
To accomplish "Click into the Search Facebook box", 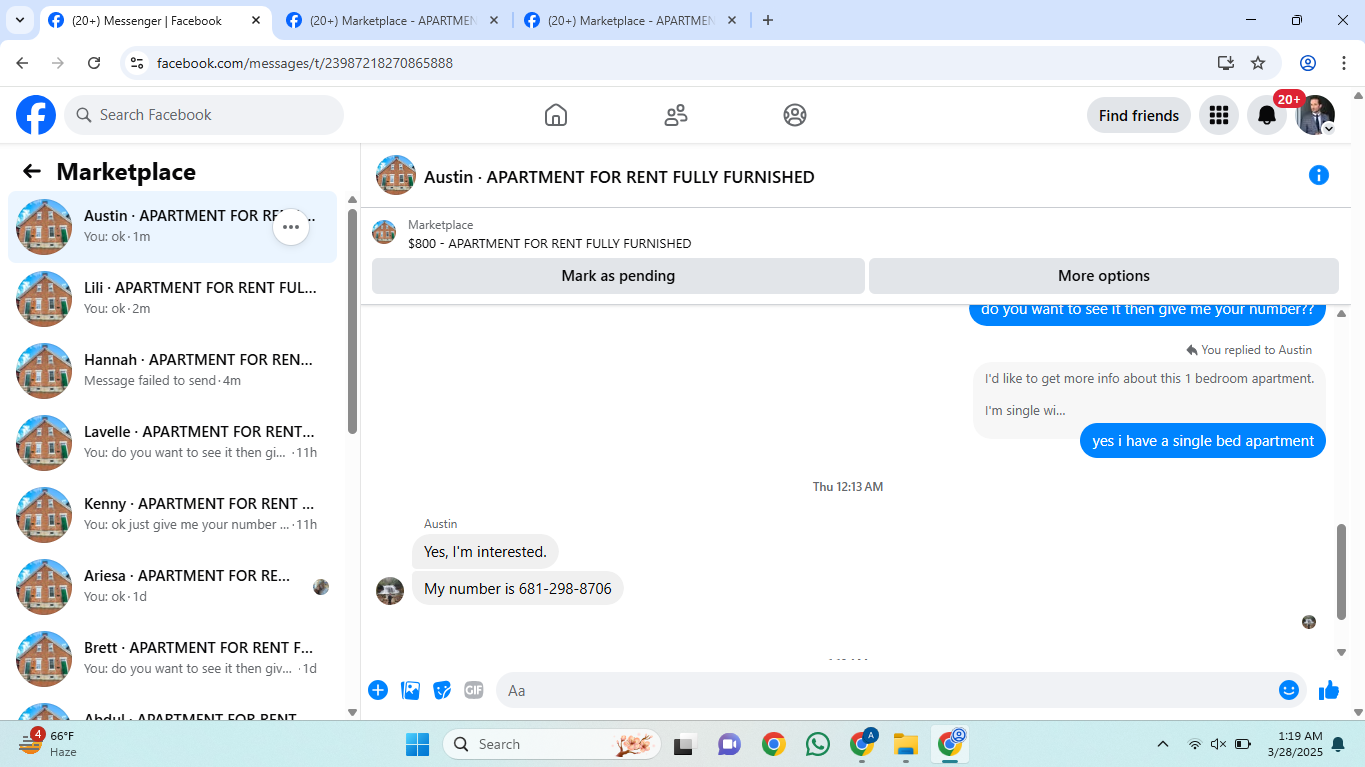I will [x=204, y=115].
